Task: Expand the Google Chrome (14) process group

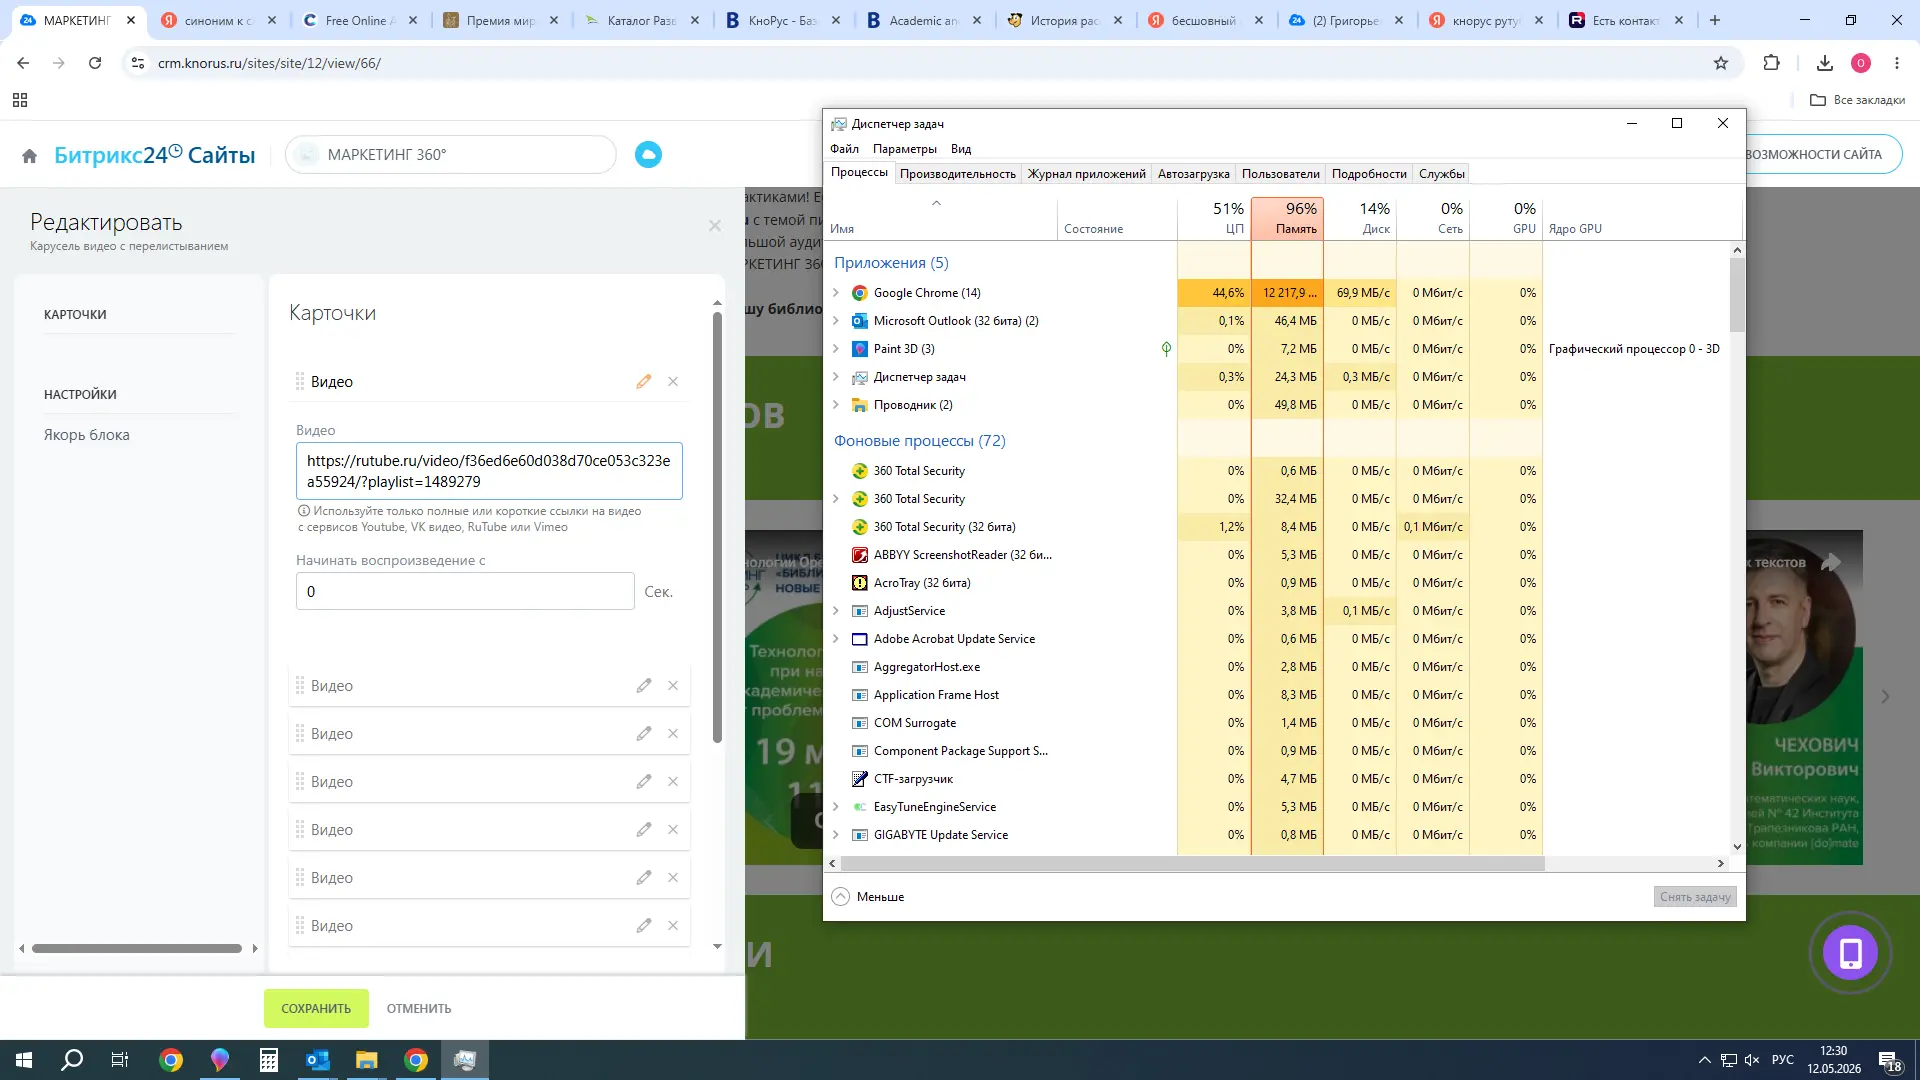Action: 836,293
